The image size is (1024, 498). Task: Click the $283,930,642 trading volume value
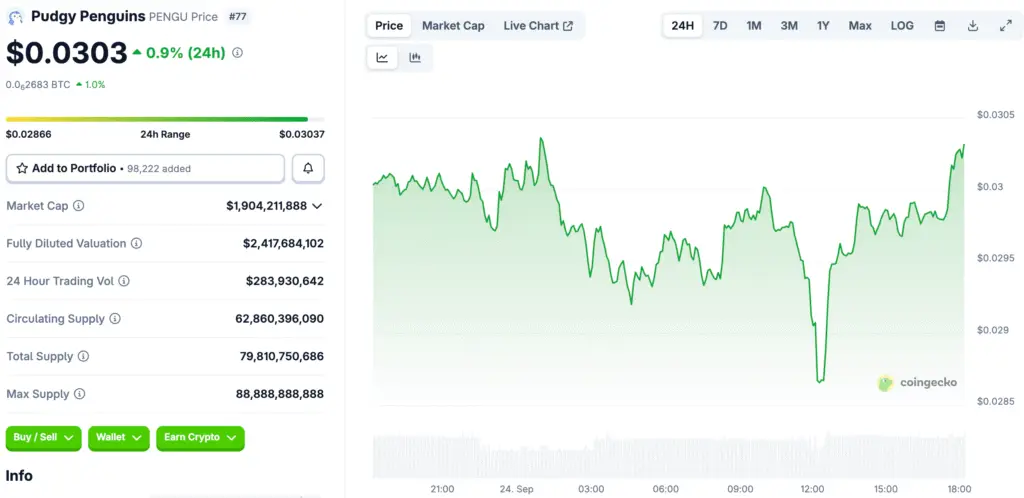[285, 281]
